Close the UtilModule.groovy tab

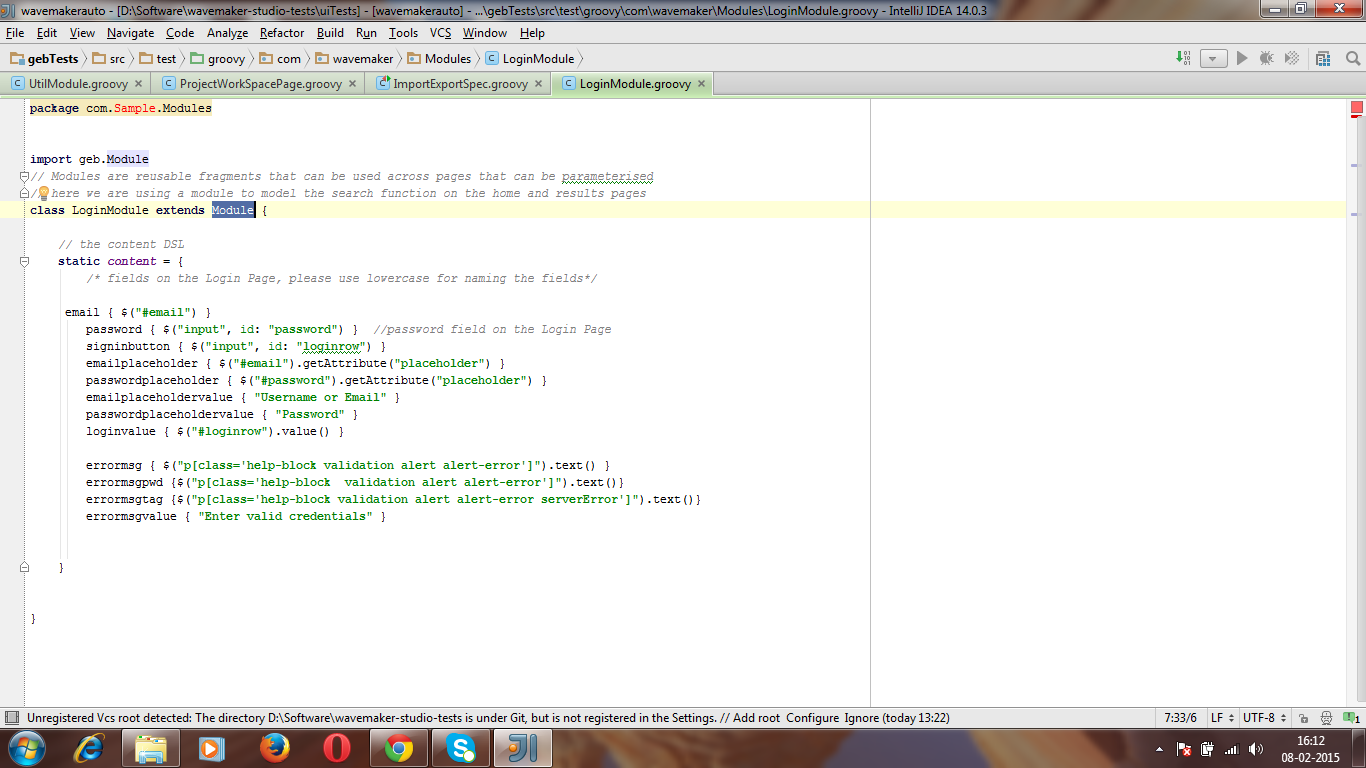(138, 84)
